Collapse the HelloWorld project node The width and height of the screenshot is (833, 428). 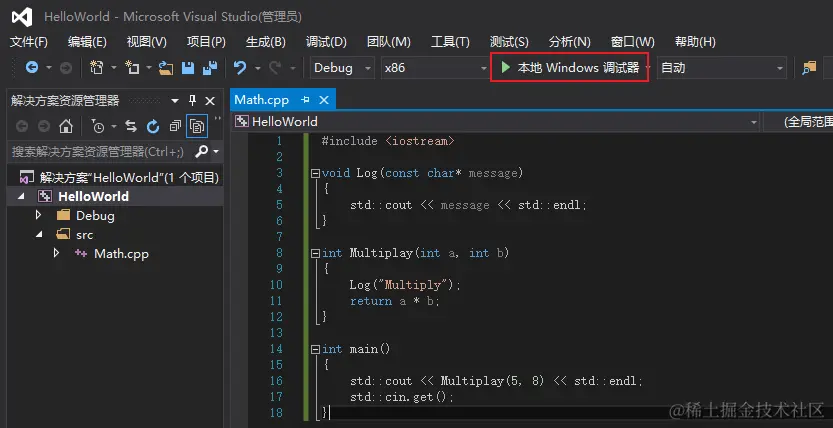click(x=21, y=196)
